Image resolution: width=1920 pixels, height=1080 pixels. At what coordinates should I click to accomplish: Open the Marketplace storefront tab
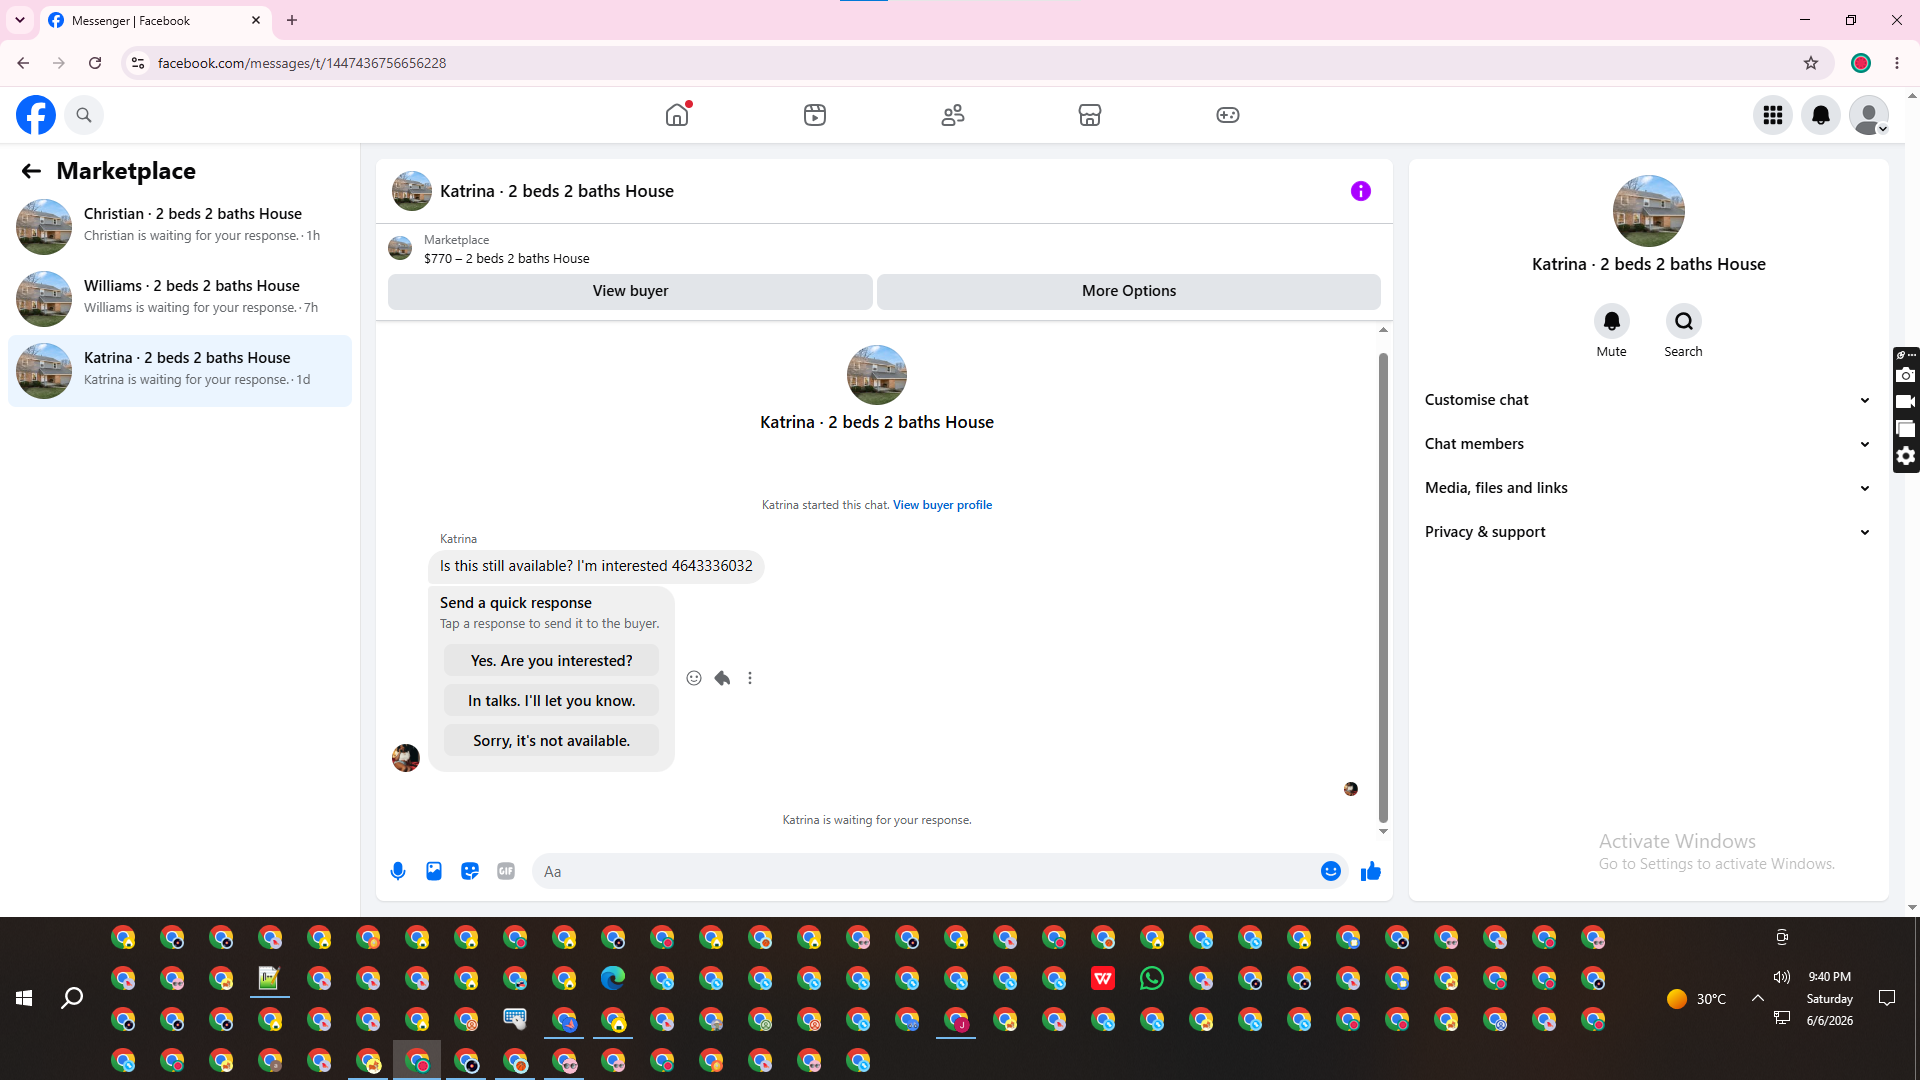pos(1090,115)
